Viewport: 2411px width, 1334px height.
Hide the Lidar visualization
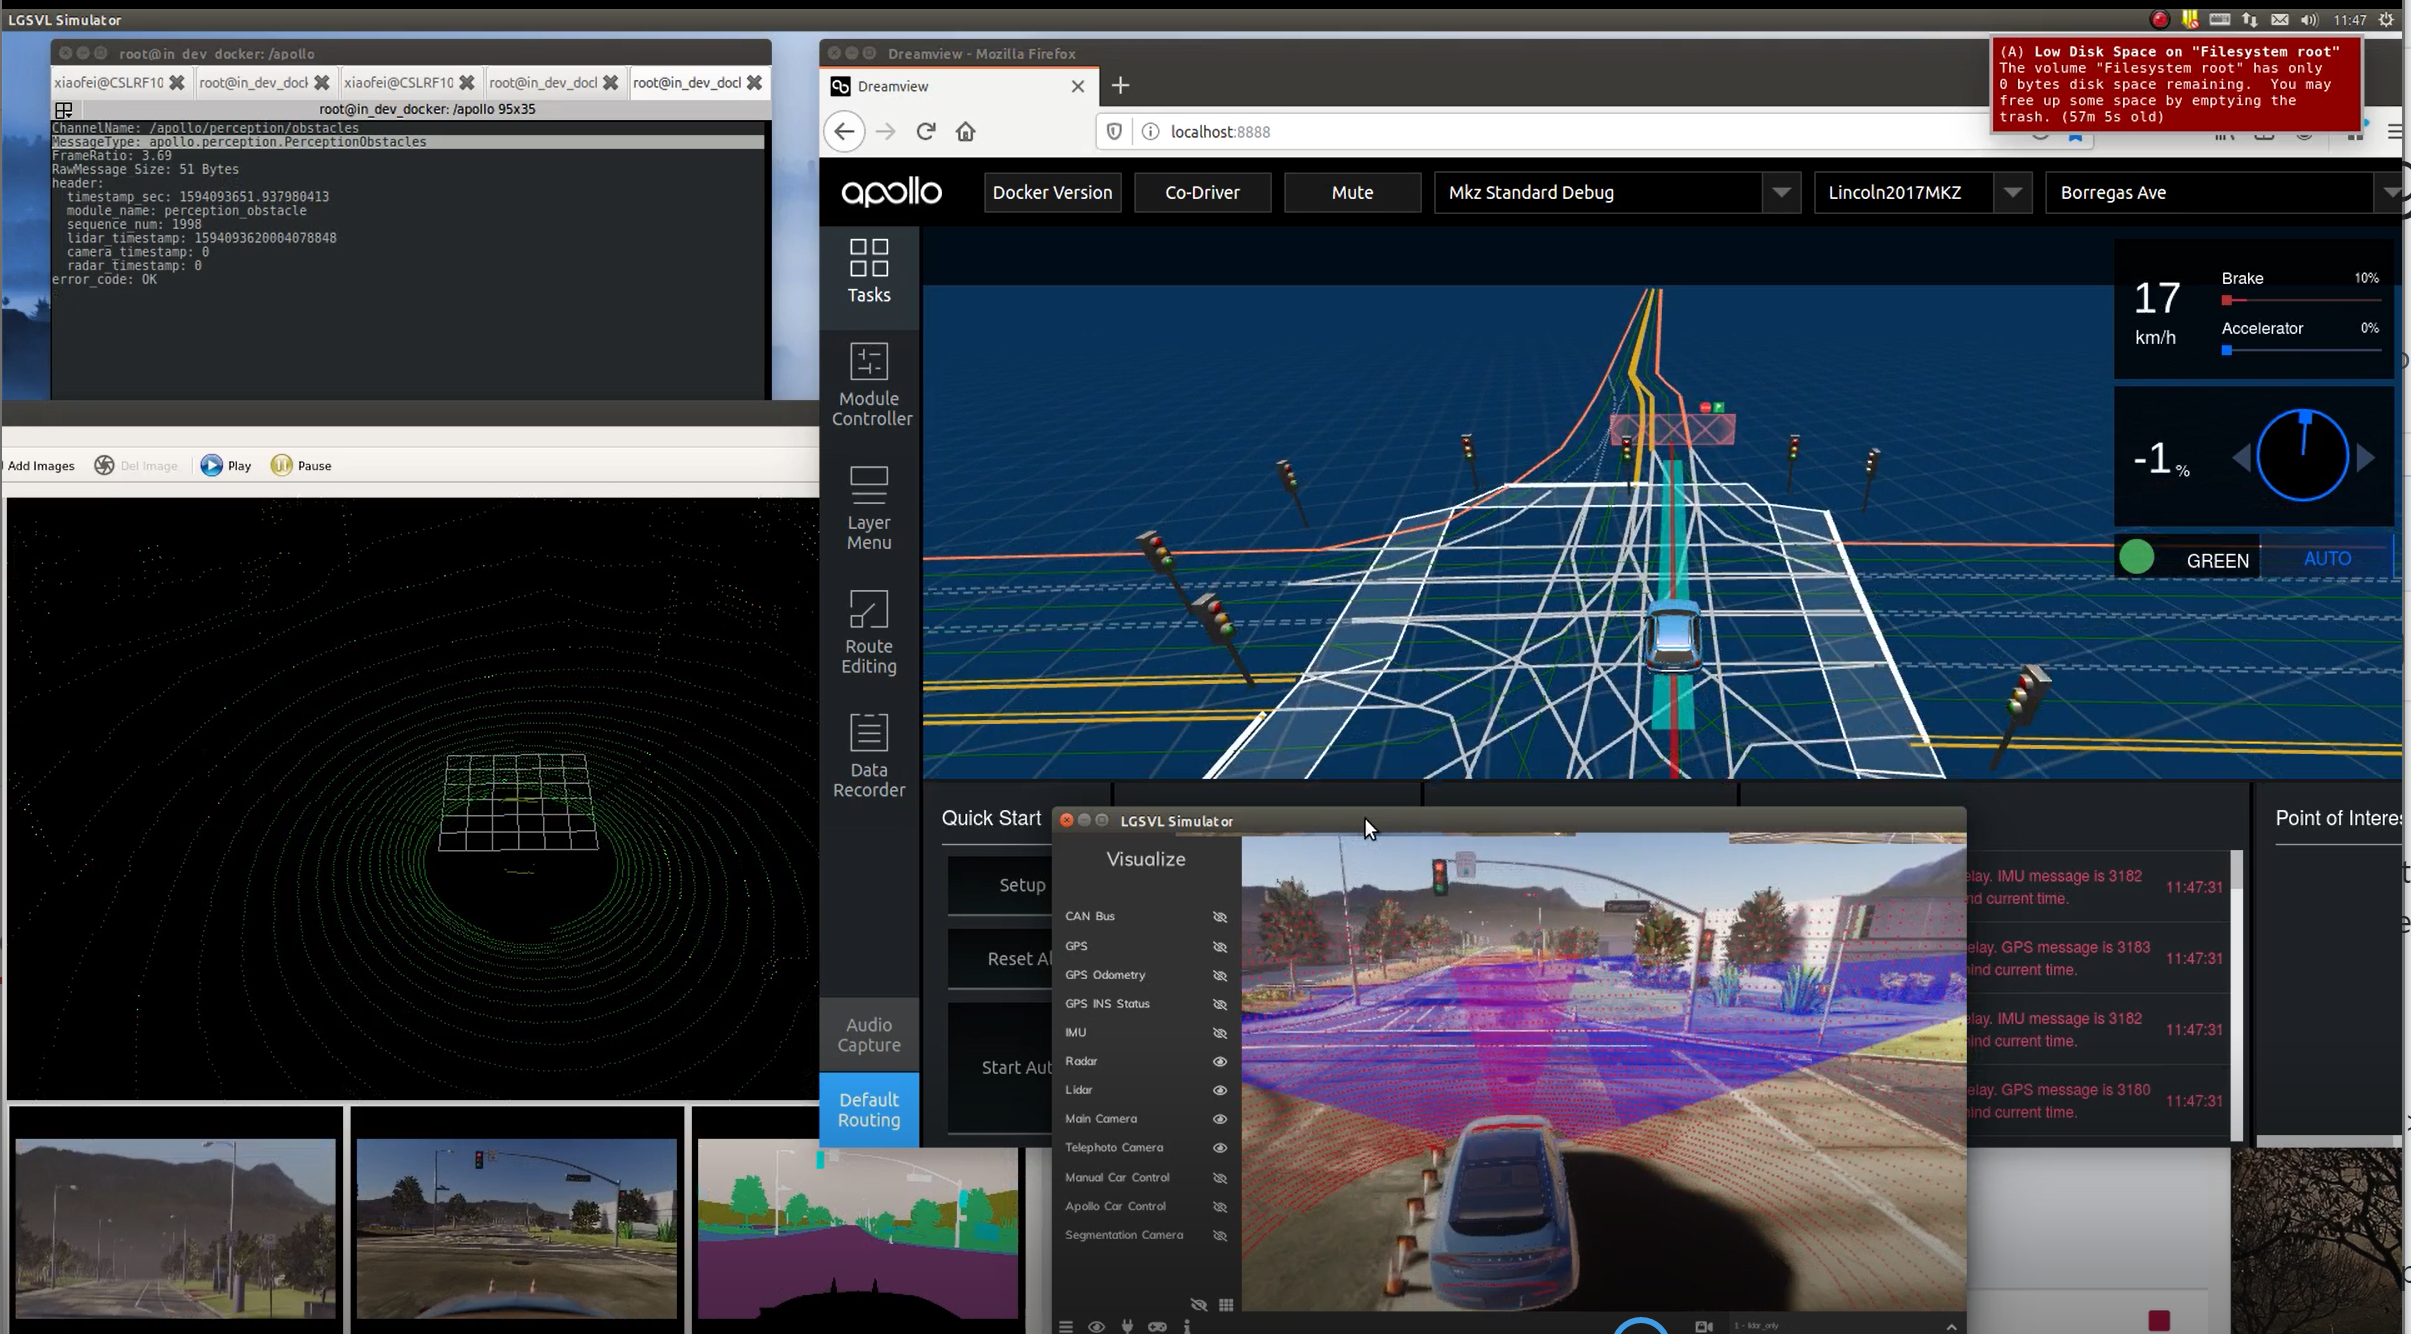coord(1220,1091)
